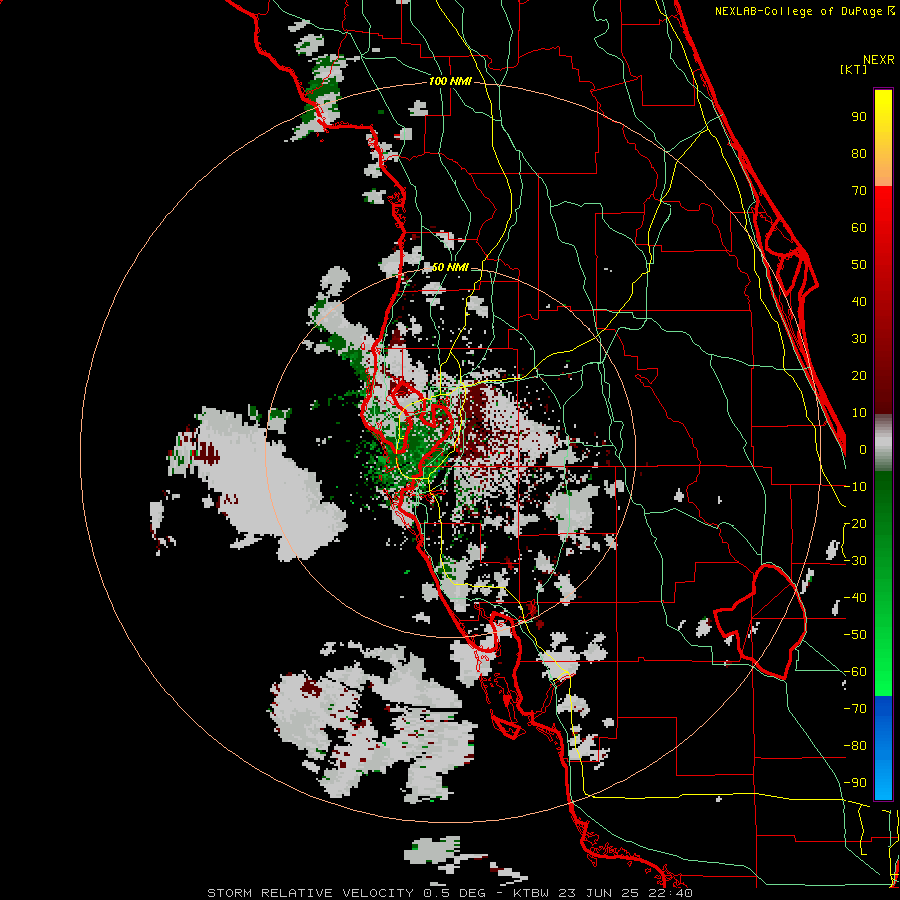Screen dimensions: 900x900
Task: Click the positive 90 knots scale label
Action: [x=859, y=117]
